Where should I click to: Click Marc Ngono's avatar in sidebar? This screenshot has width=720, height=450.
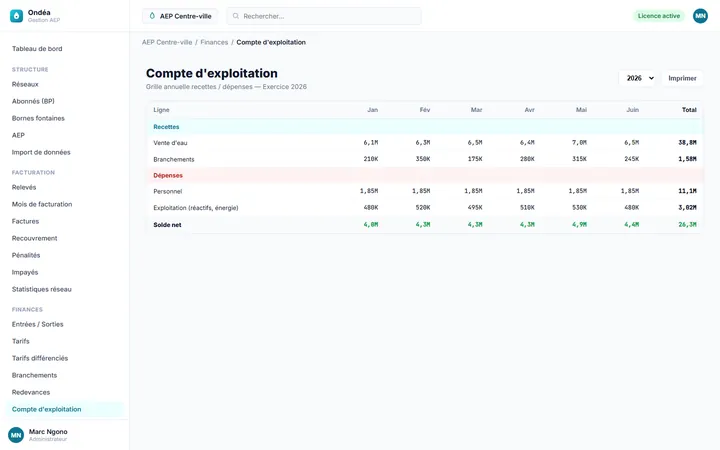tap(16, 435)
